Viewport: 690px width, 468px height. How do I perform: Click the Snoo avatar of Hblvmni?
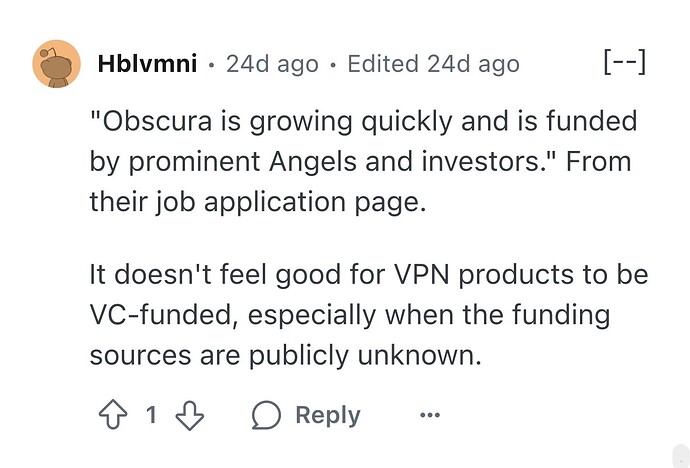tap(56, 64)
